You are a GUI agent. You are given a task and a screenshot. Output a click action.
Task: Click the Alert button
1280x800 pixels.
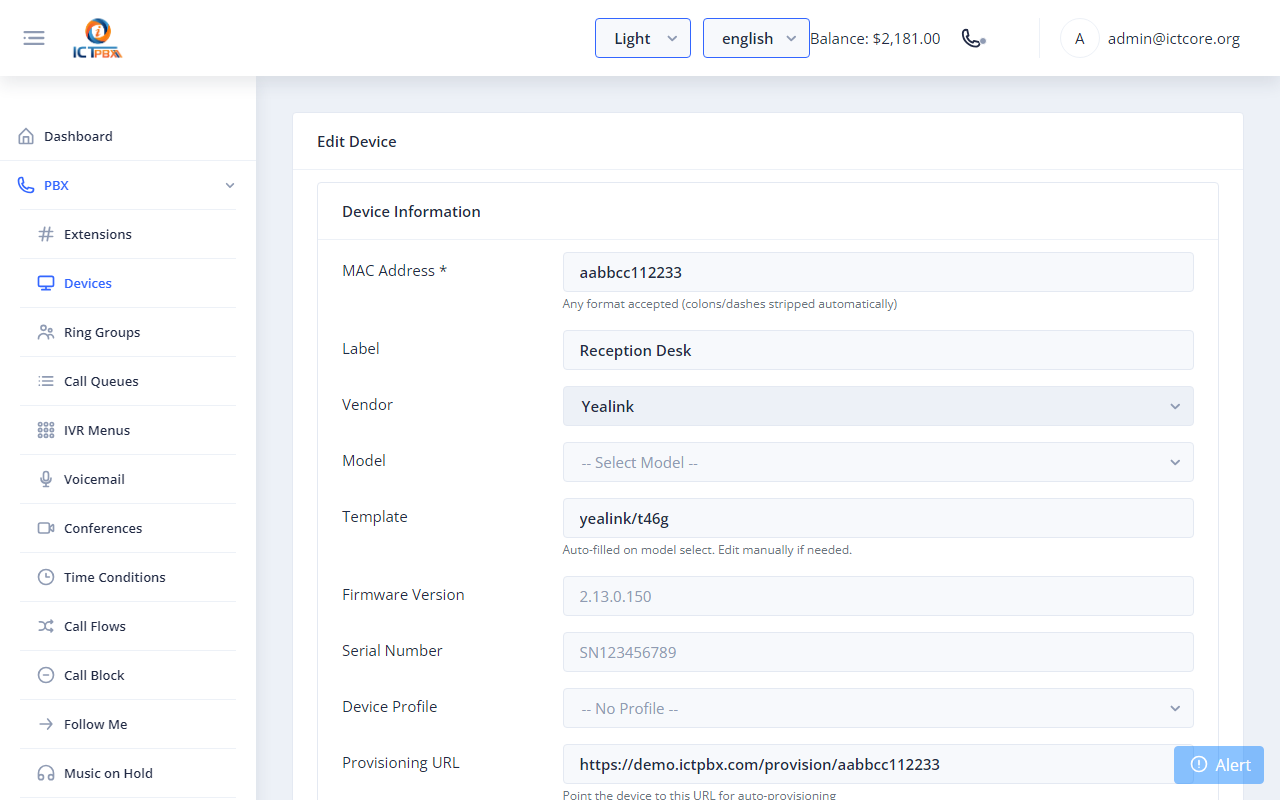tap(1219, 765)
